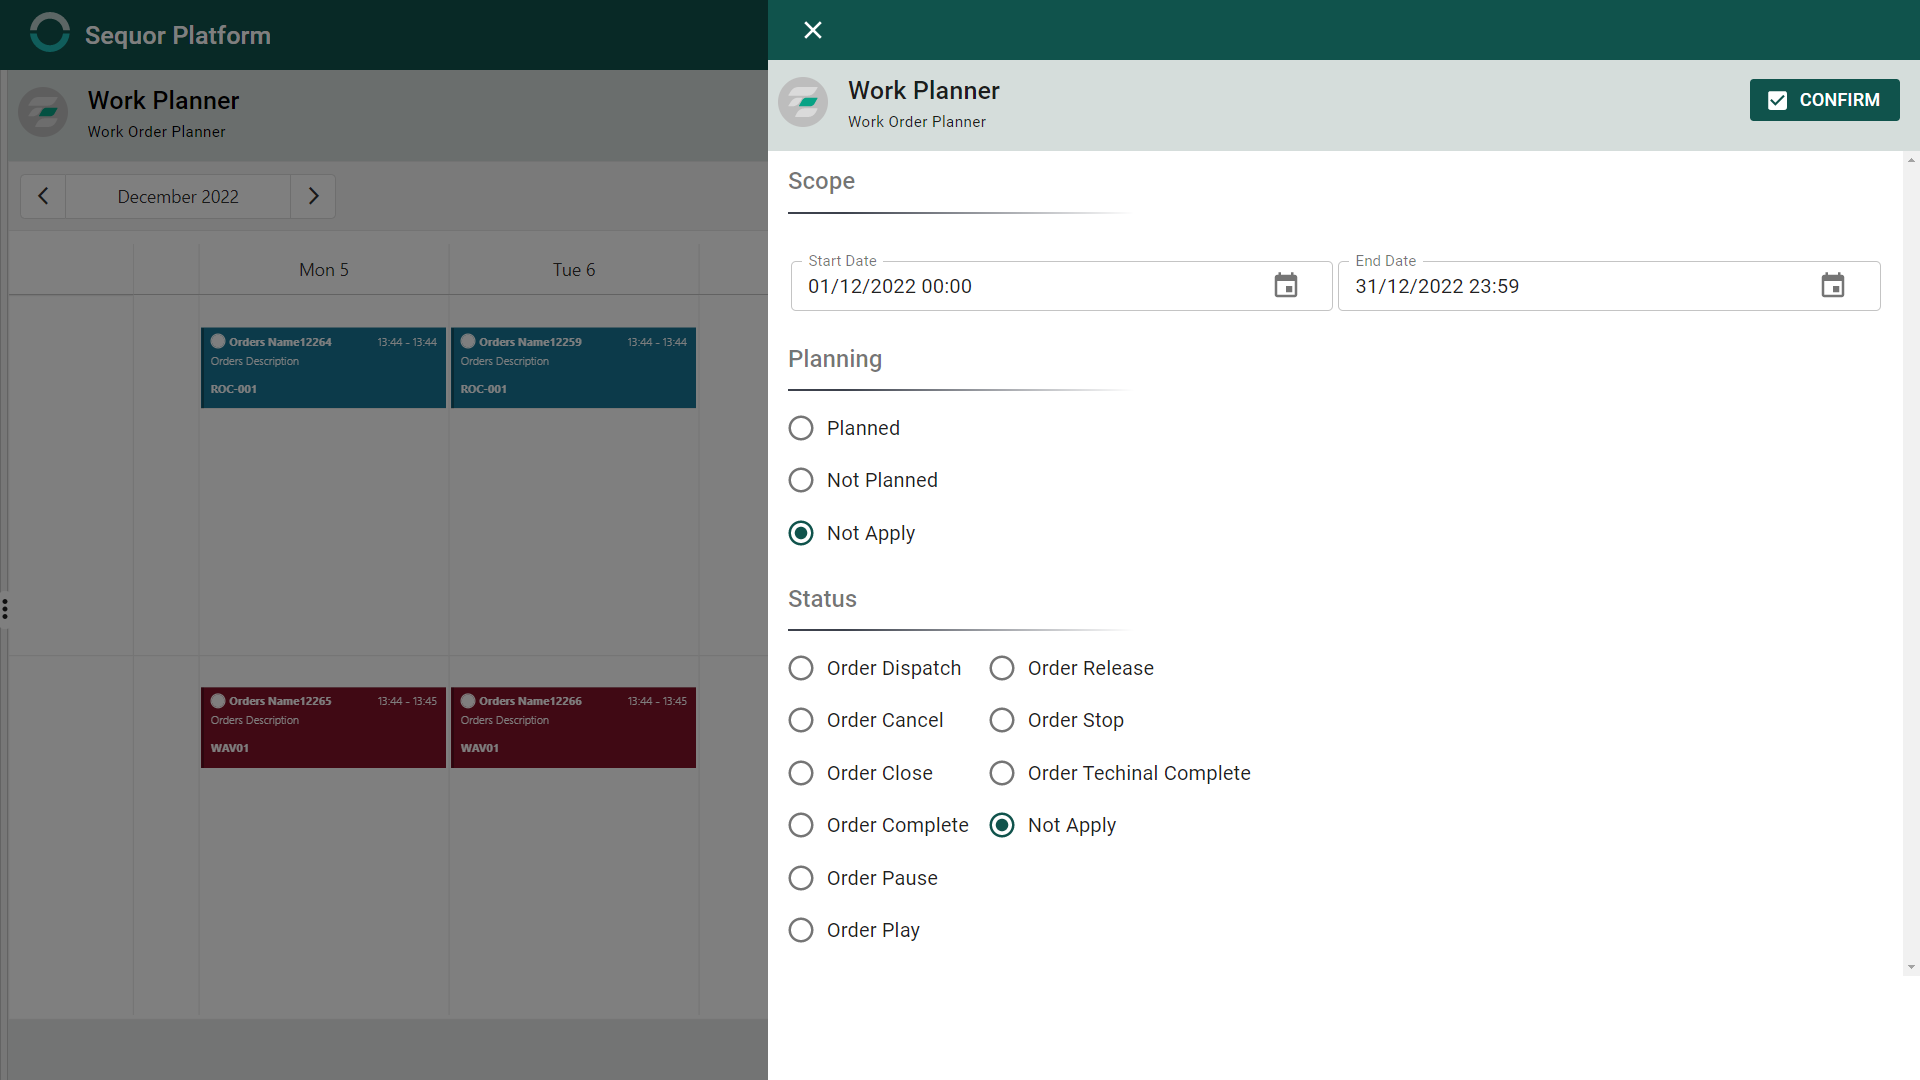Click status circle on Orders Name12259 card

(x=468, y=341)
